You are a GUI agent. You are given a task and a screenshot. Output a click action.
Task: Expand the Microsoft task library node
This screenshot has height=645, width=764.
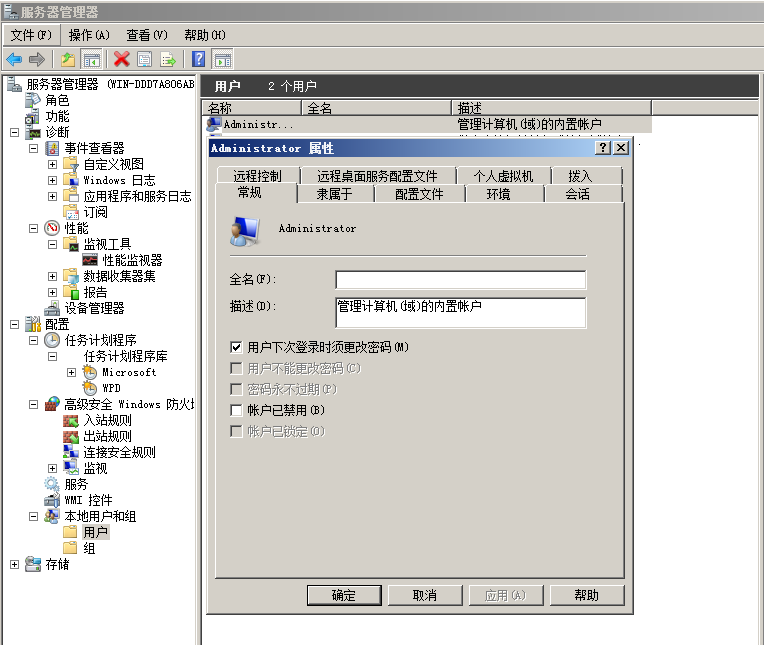(x=72, y=373)
